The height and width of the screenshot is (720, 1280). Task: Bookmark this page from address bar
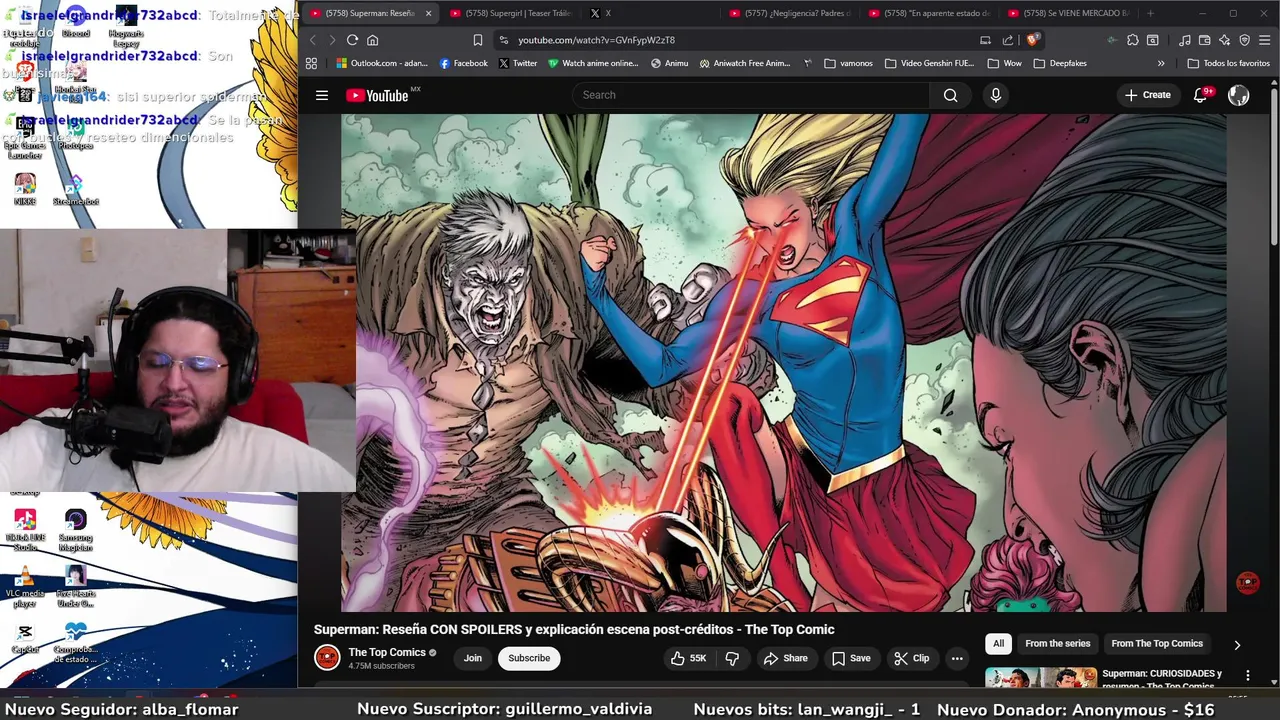pyautogui.click(x=477, y=40)
